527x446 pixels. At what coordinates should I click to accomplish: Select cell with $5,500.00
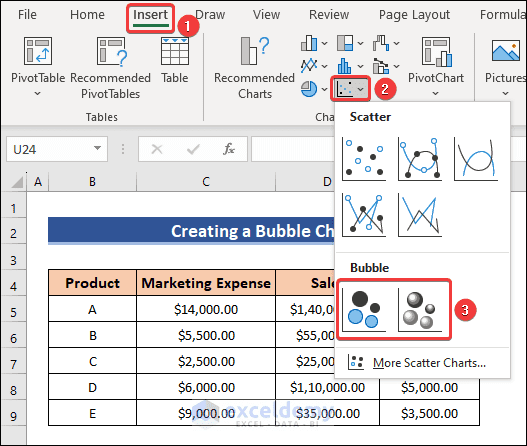click(206, 335)
